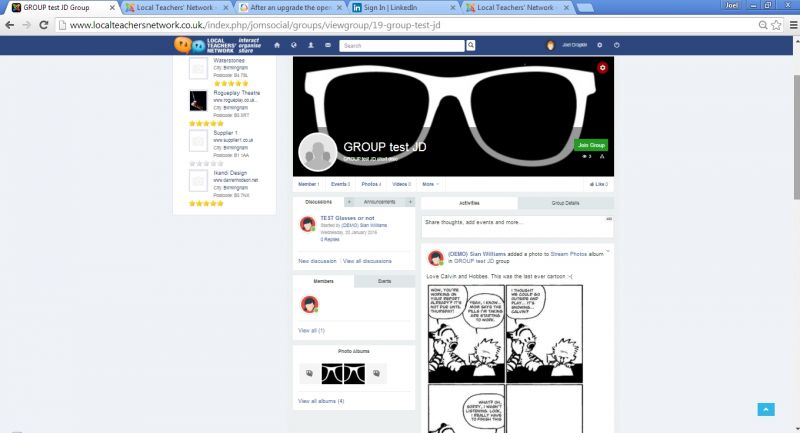Switch to After an upgrade browser tab
Viewport: 800px width, 433px height.
pos(291,8)
